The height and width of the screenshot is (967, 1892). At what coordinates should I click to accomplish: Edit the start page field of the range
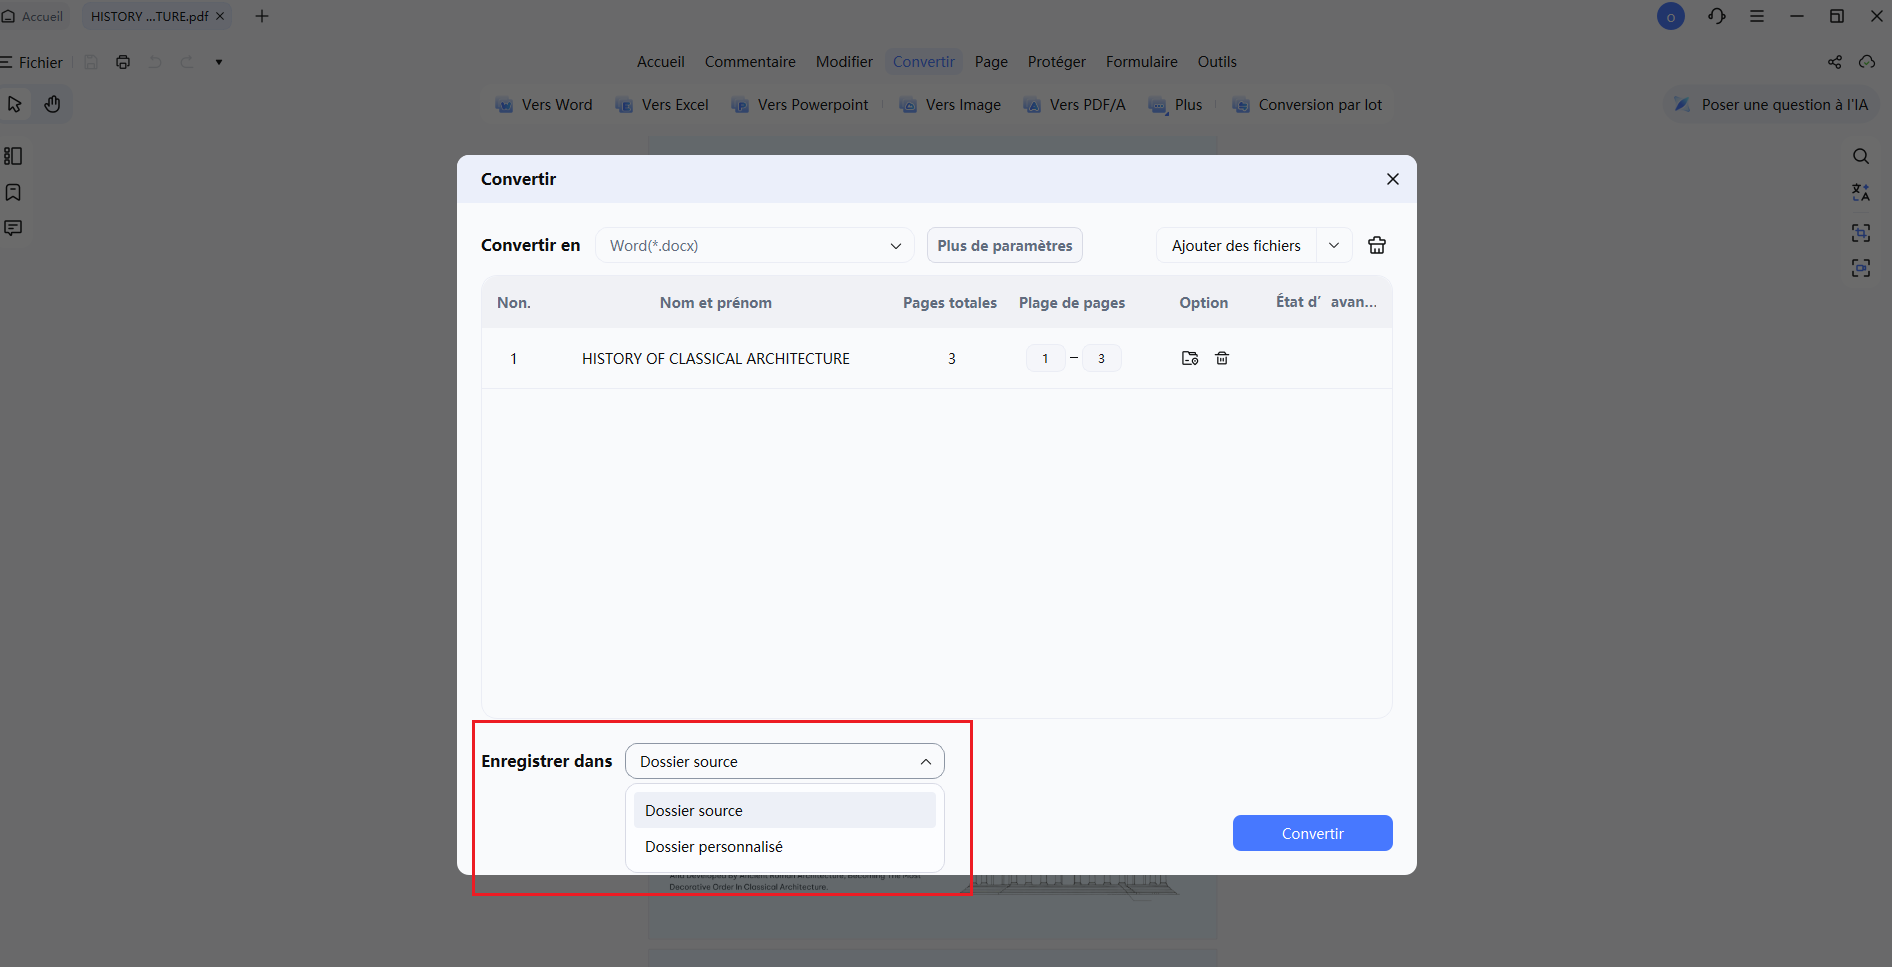coord(1046,358)
